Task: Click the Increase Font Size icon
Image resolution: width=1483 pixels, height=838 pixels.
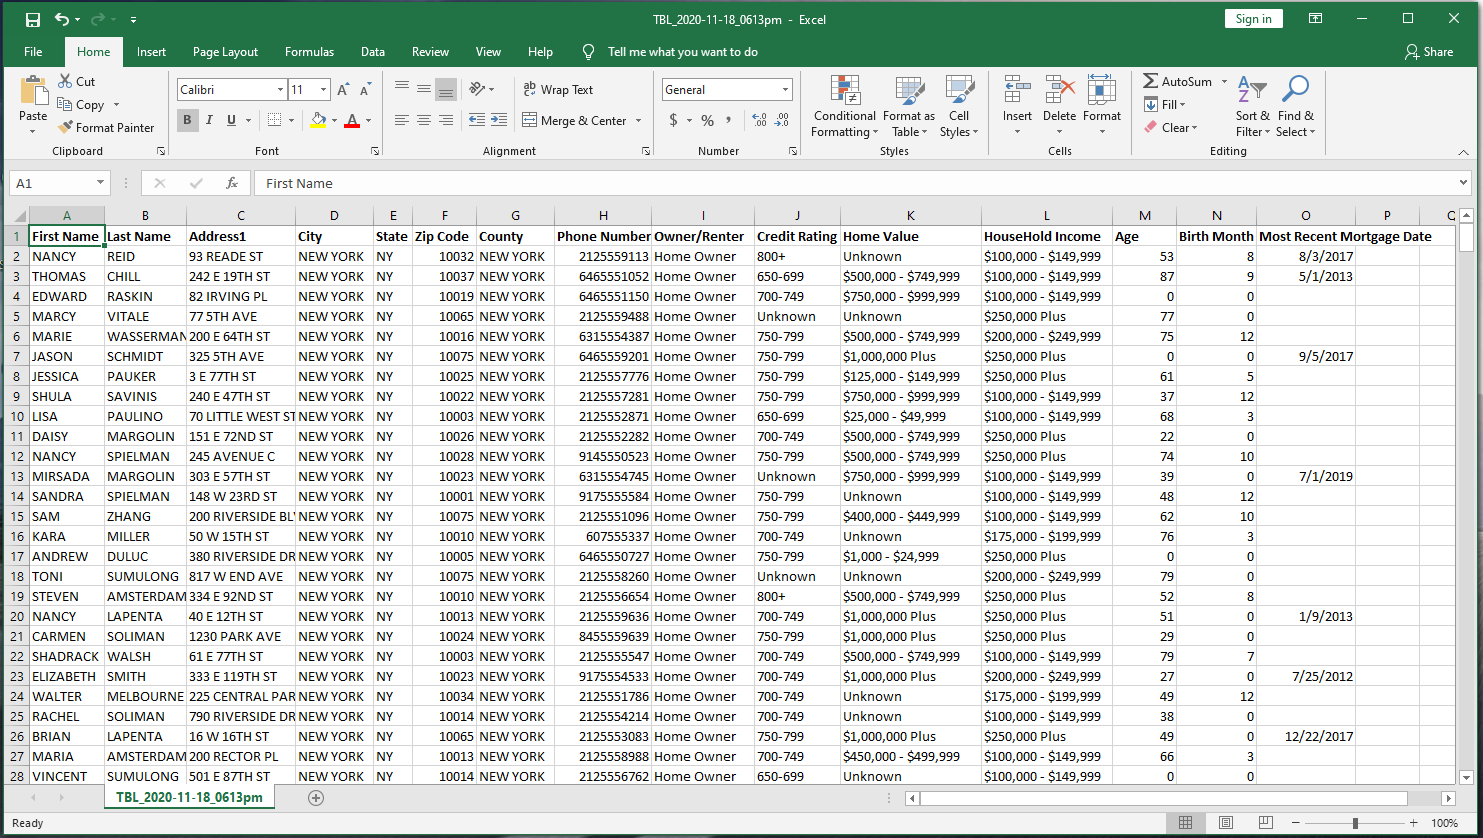Action: point(343,90)
